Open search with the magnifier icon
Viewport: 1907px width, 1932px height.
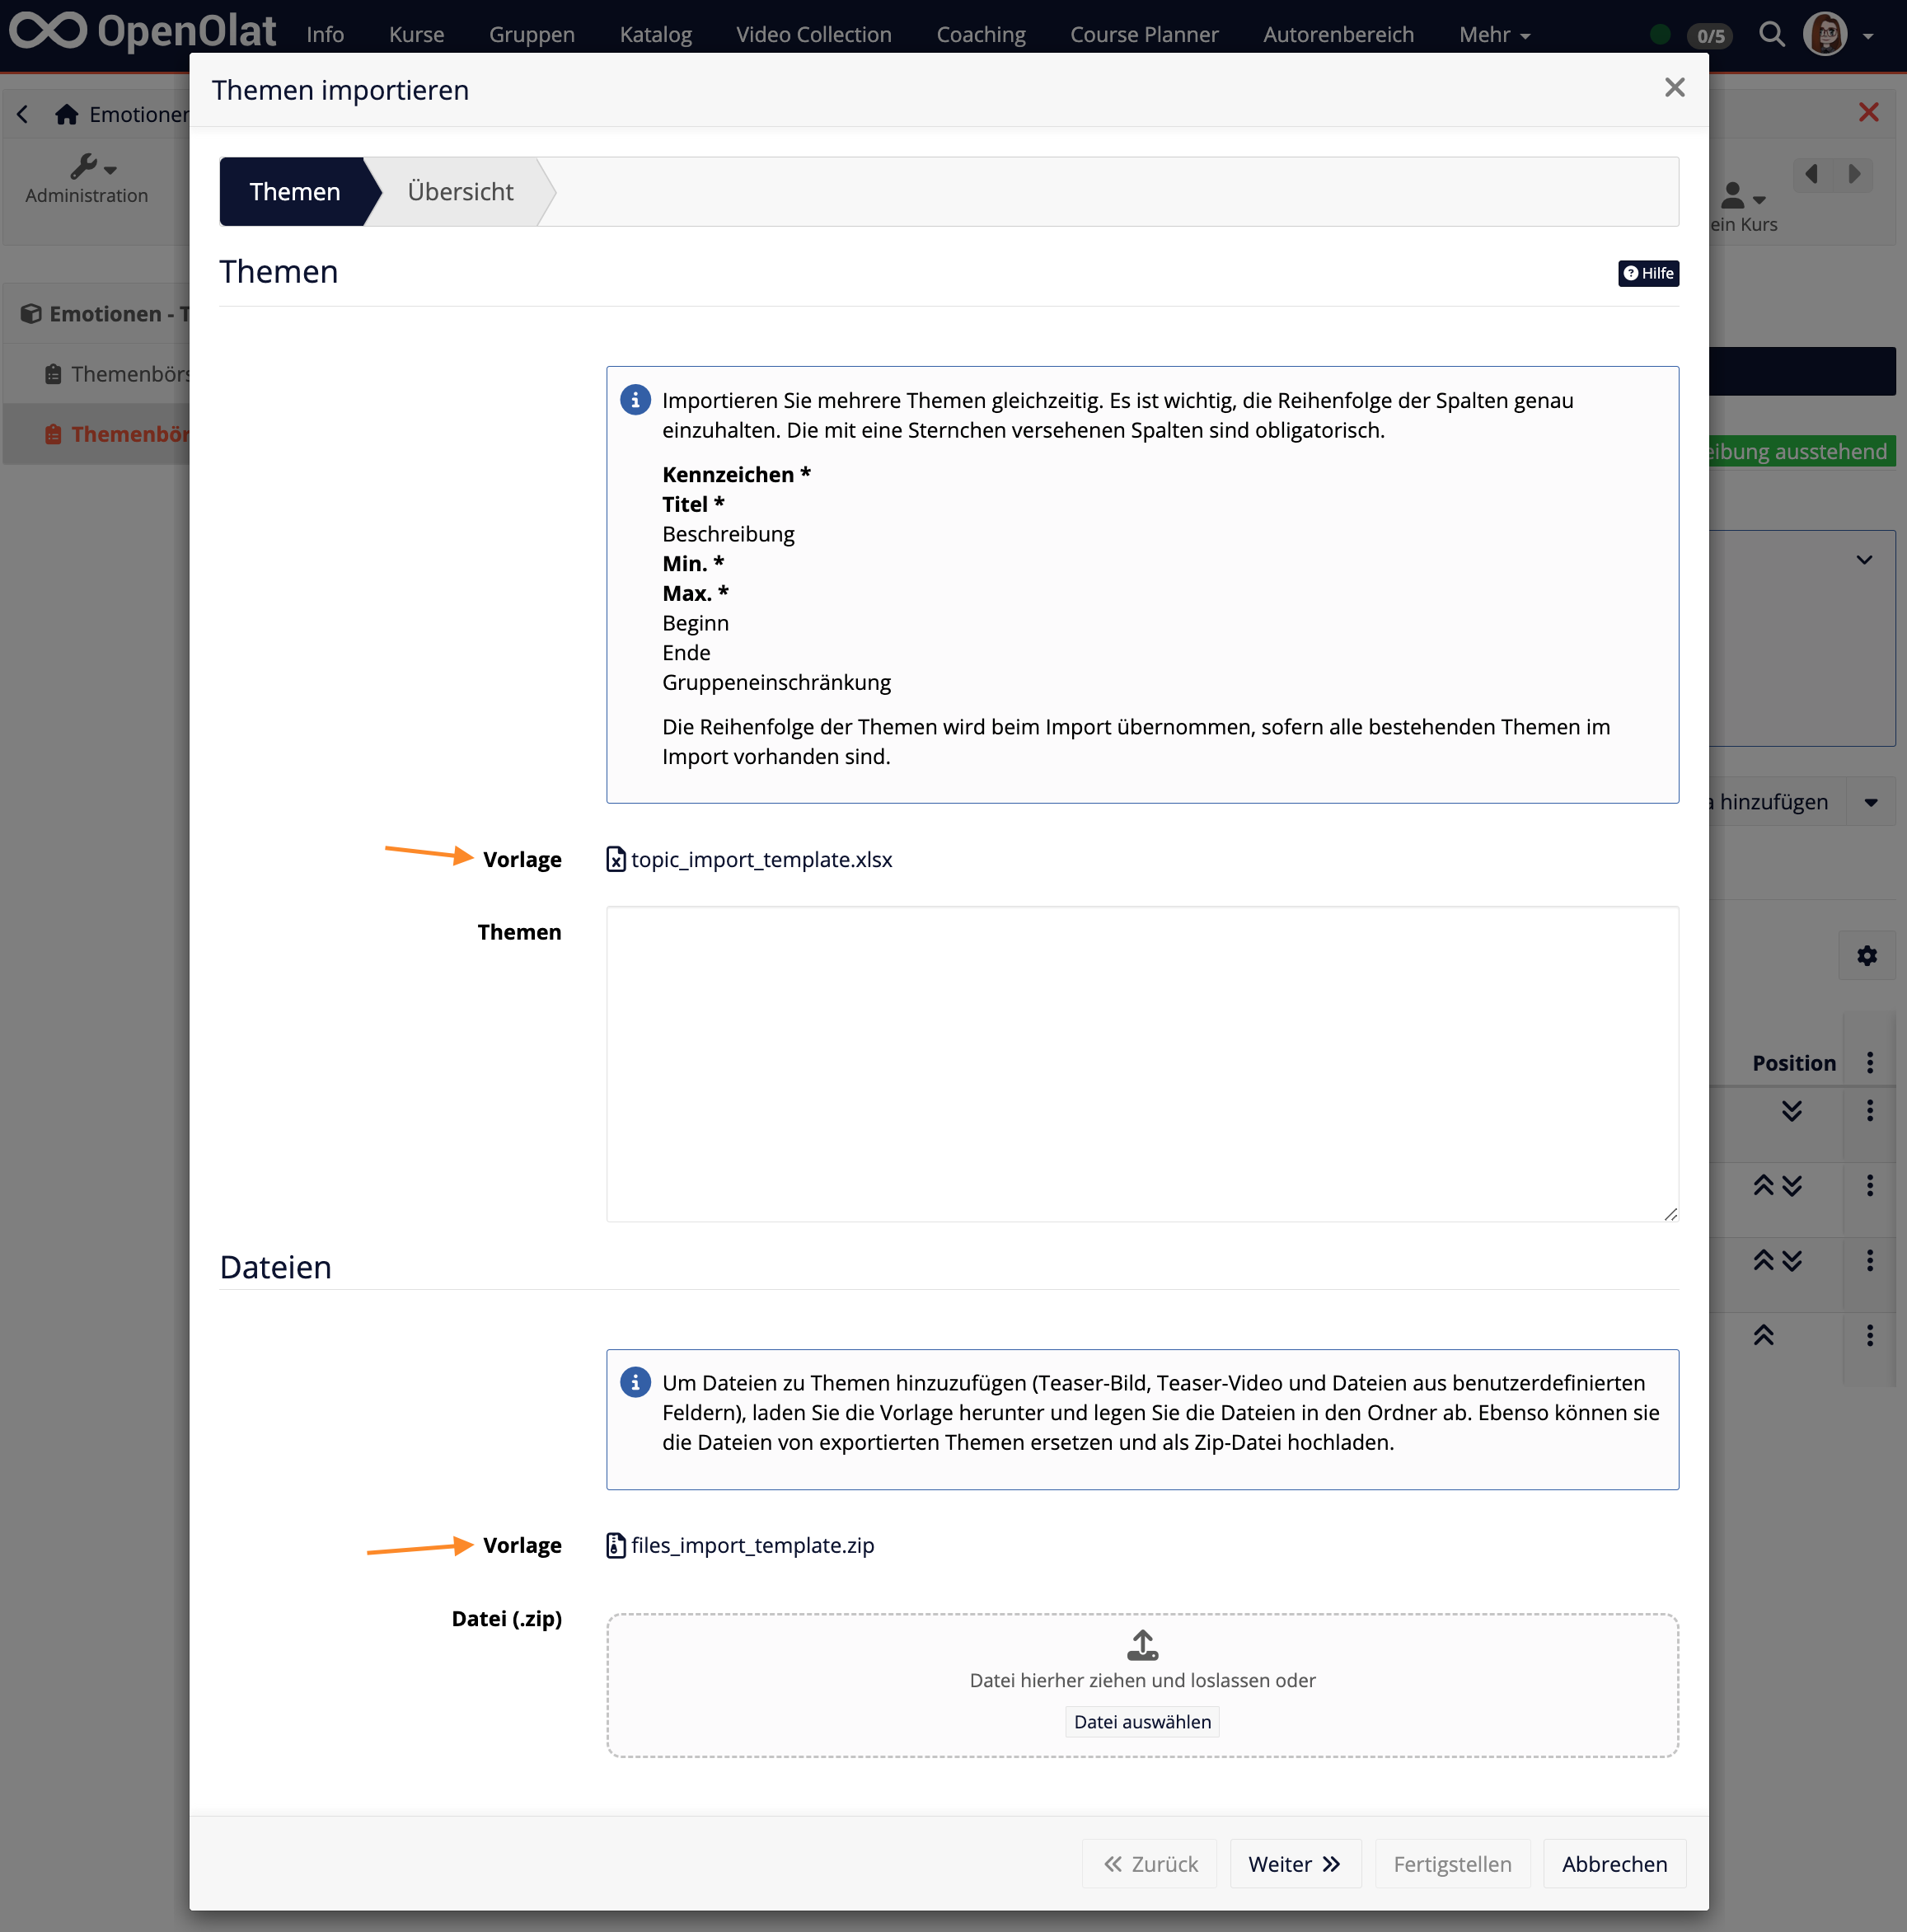(1771, 33)
